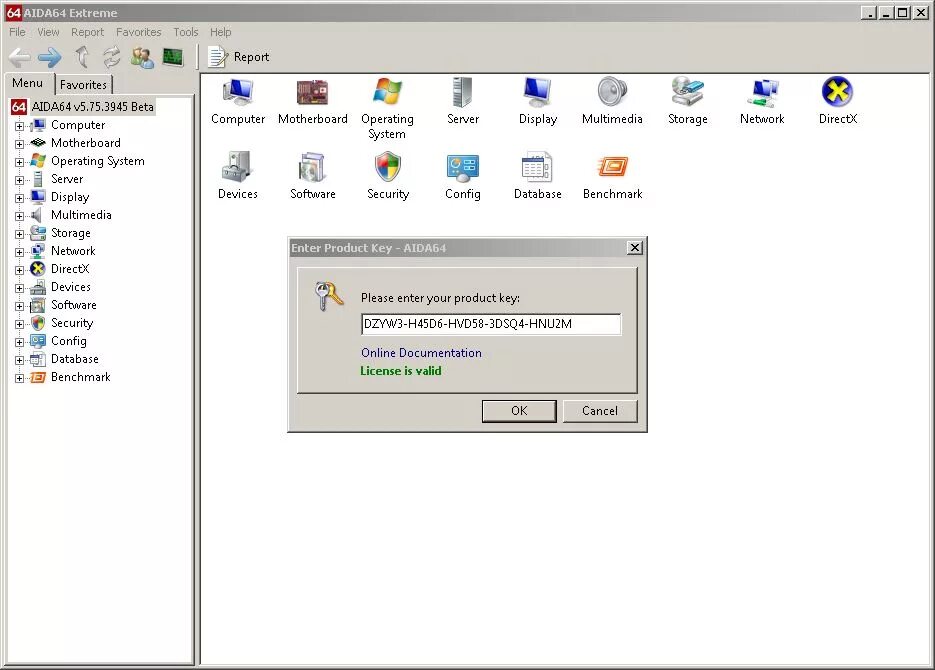Maximize the AIDA64 Extreme window
The image size is (935, 670).
click(x=903, y=13)
